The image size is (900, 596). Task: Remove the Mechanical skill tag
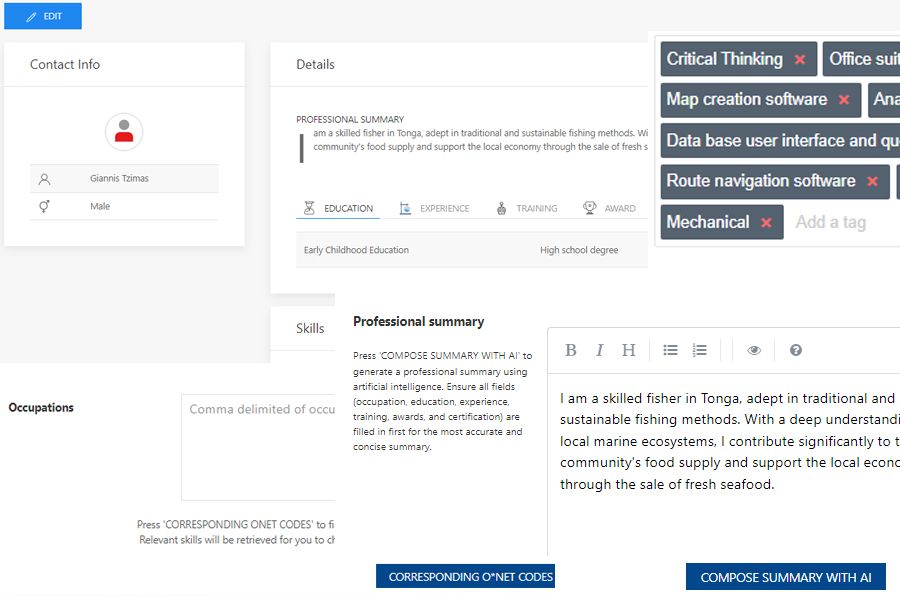point(766,222)
